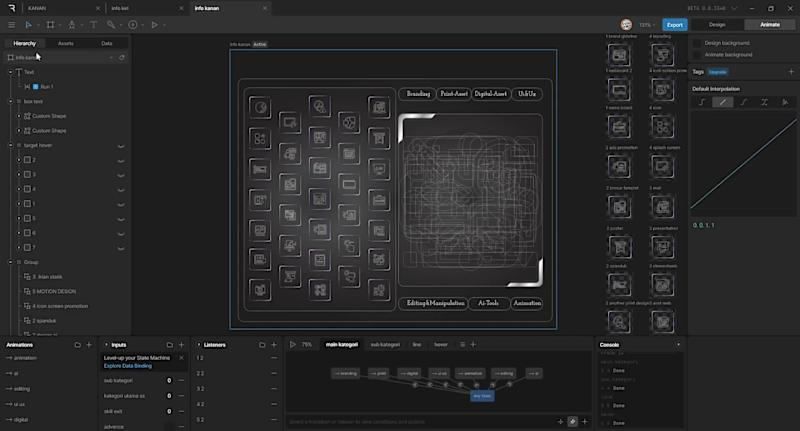Switch to Animate mode
Screen dimensions: 800x431
[x=769, y=24]
